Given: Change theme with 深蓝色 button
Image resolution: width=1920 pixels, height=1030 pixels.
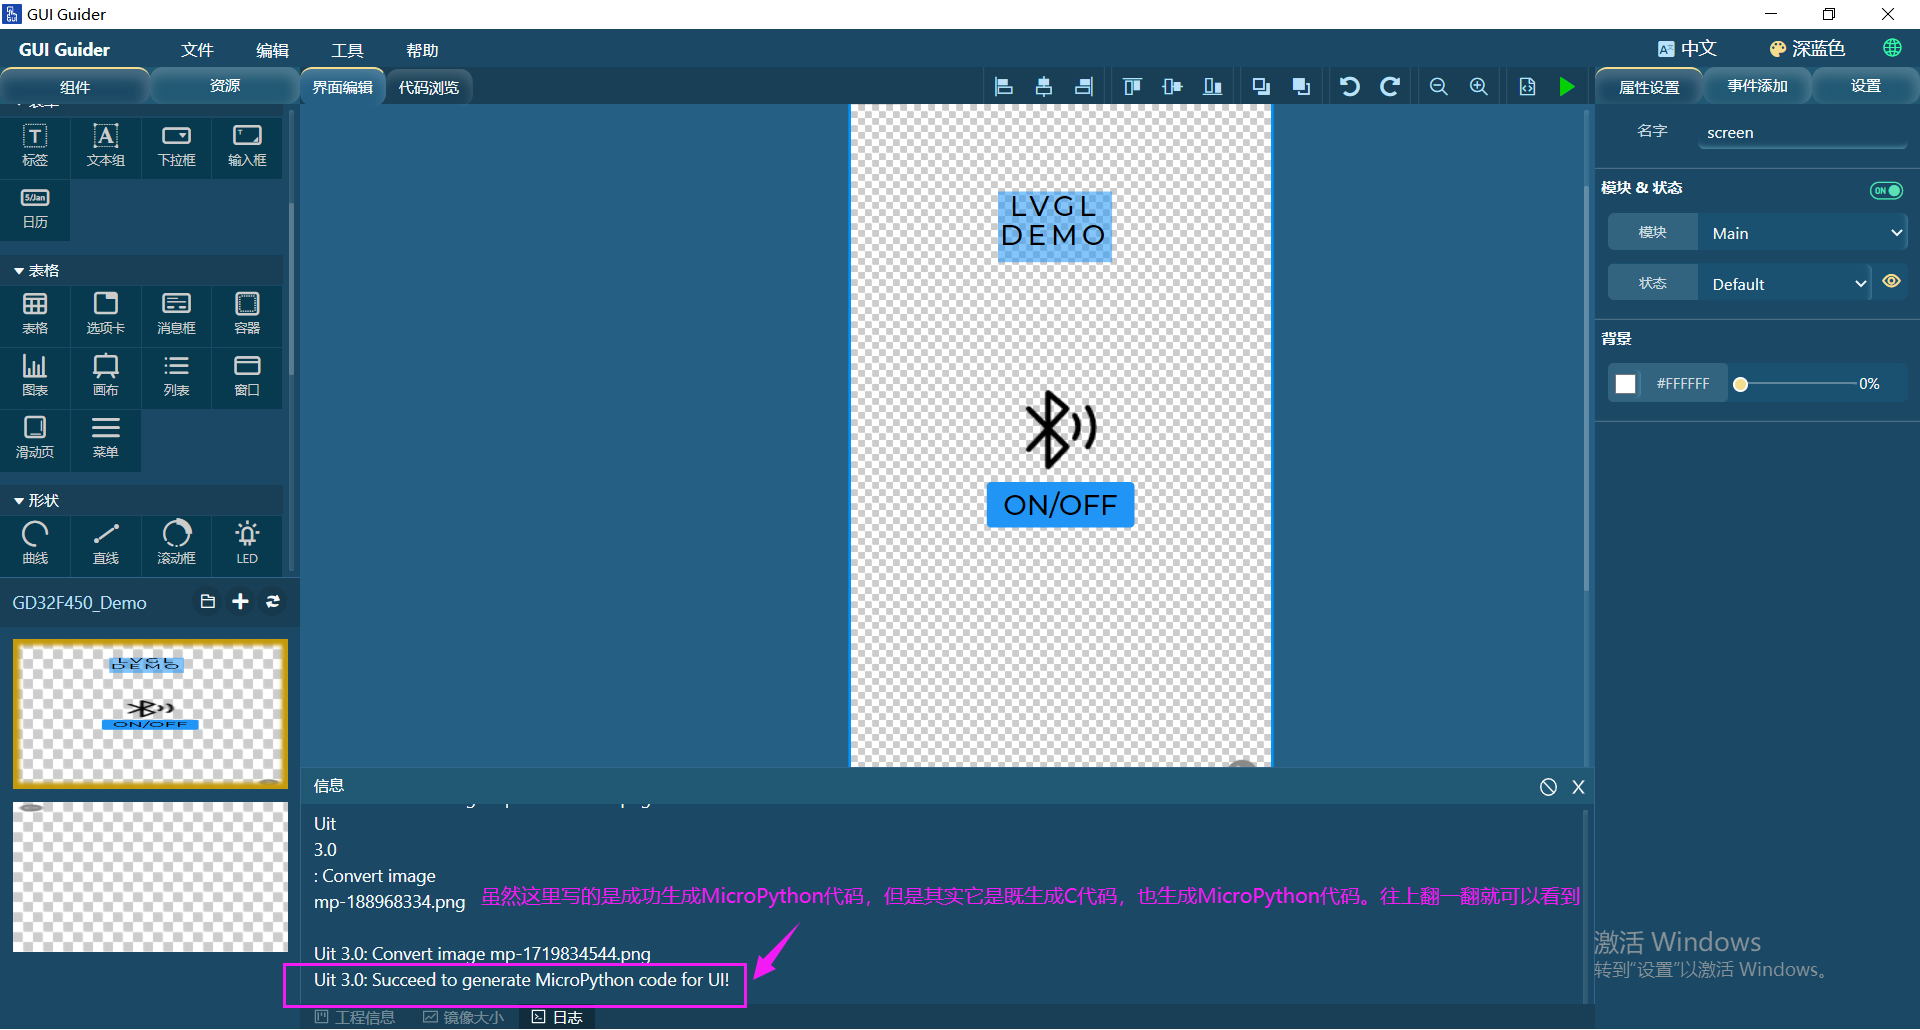Looking at the screenshot, I should point(1807,49).
